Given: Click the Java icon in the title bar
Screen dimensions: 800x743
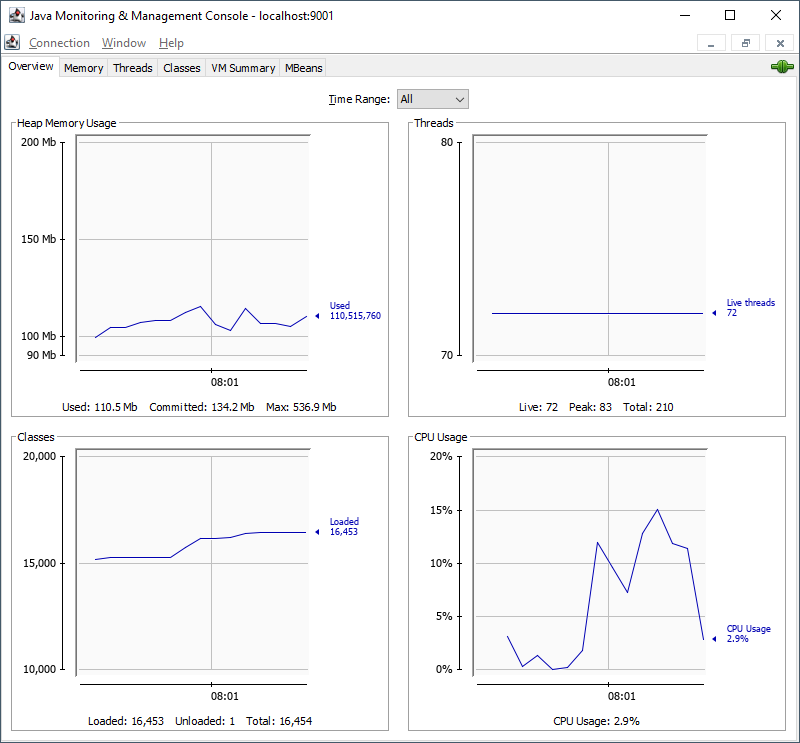Looking at the screenshot, I should tap(16, 16).
